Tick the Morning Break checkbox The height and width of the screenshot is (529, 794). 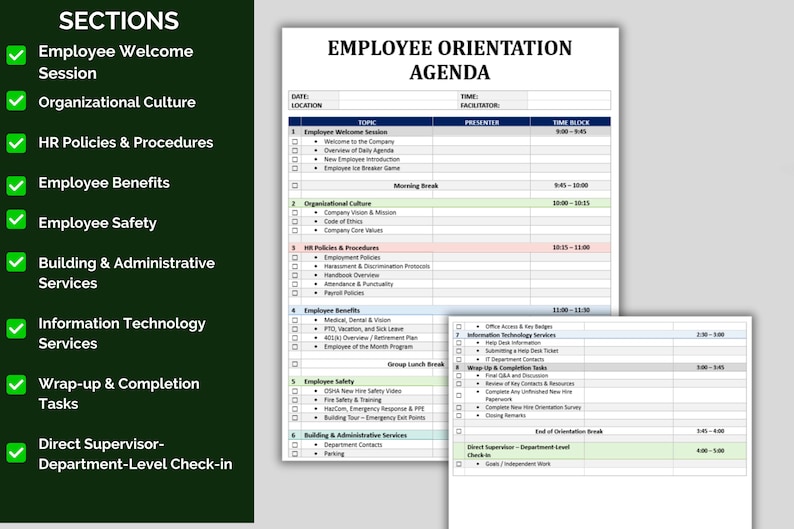295,185
